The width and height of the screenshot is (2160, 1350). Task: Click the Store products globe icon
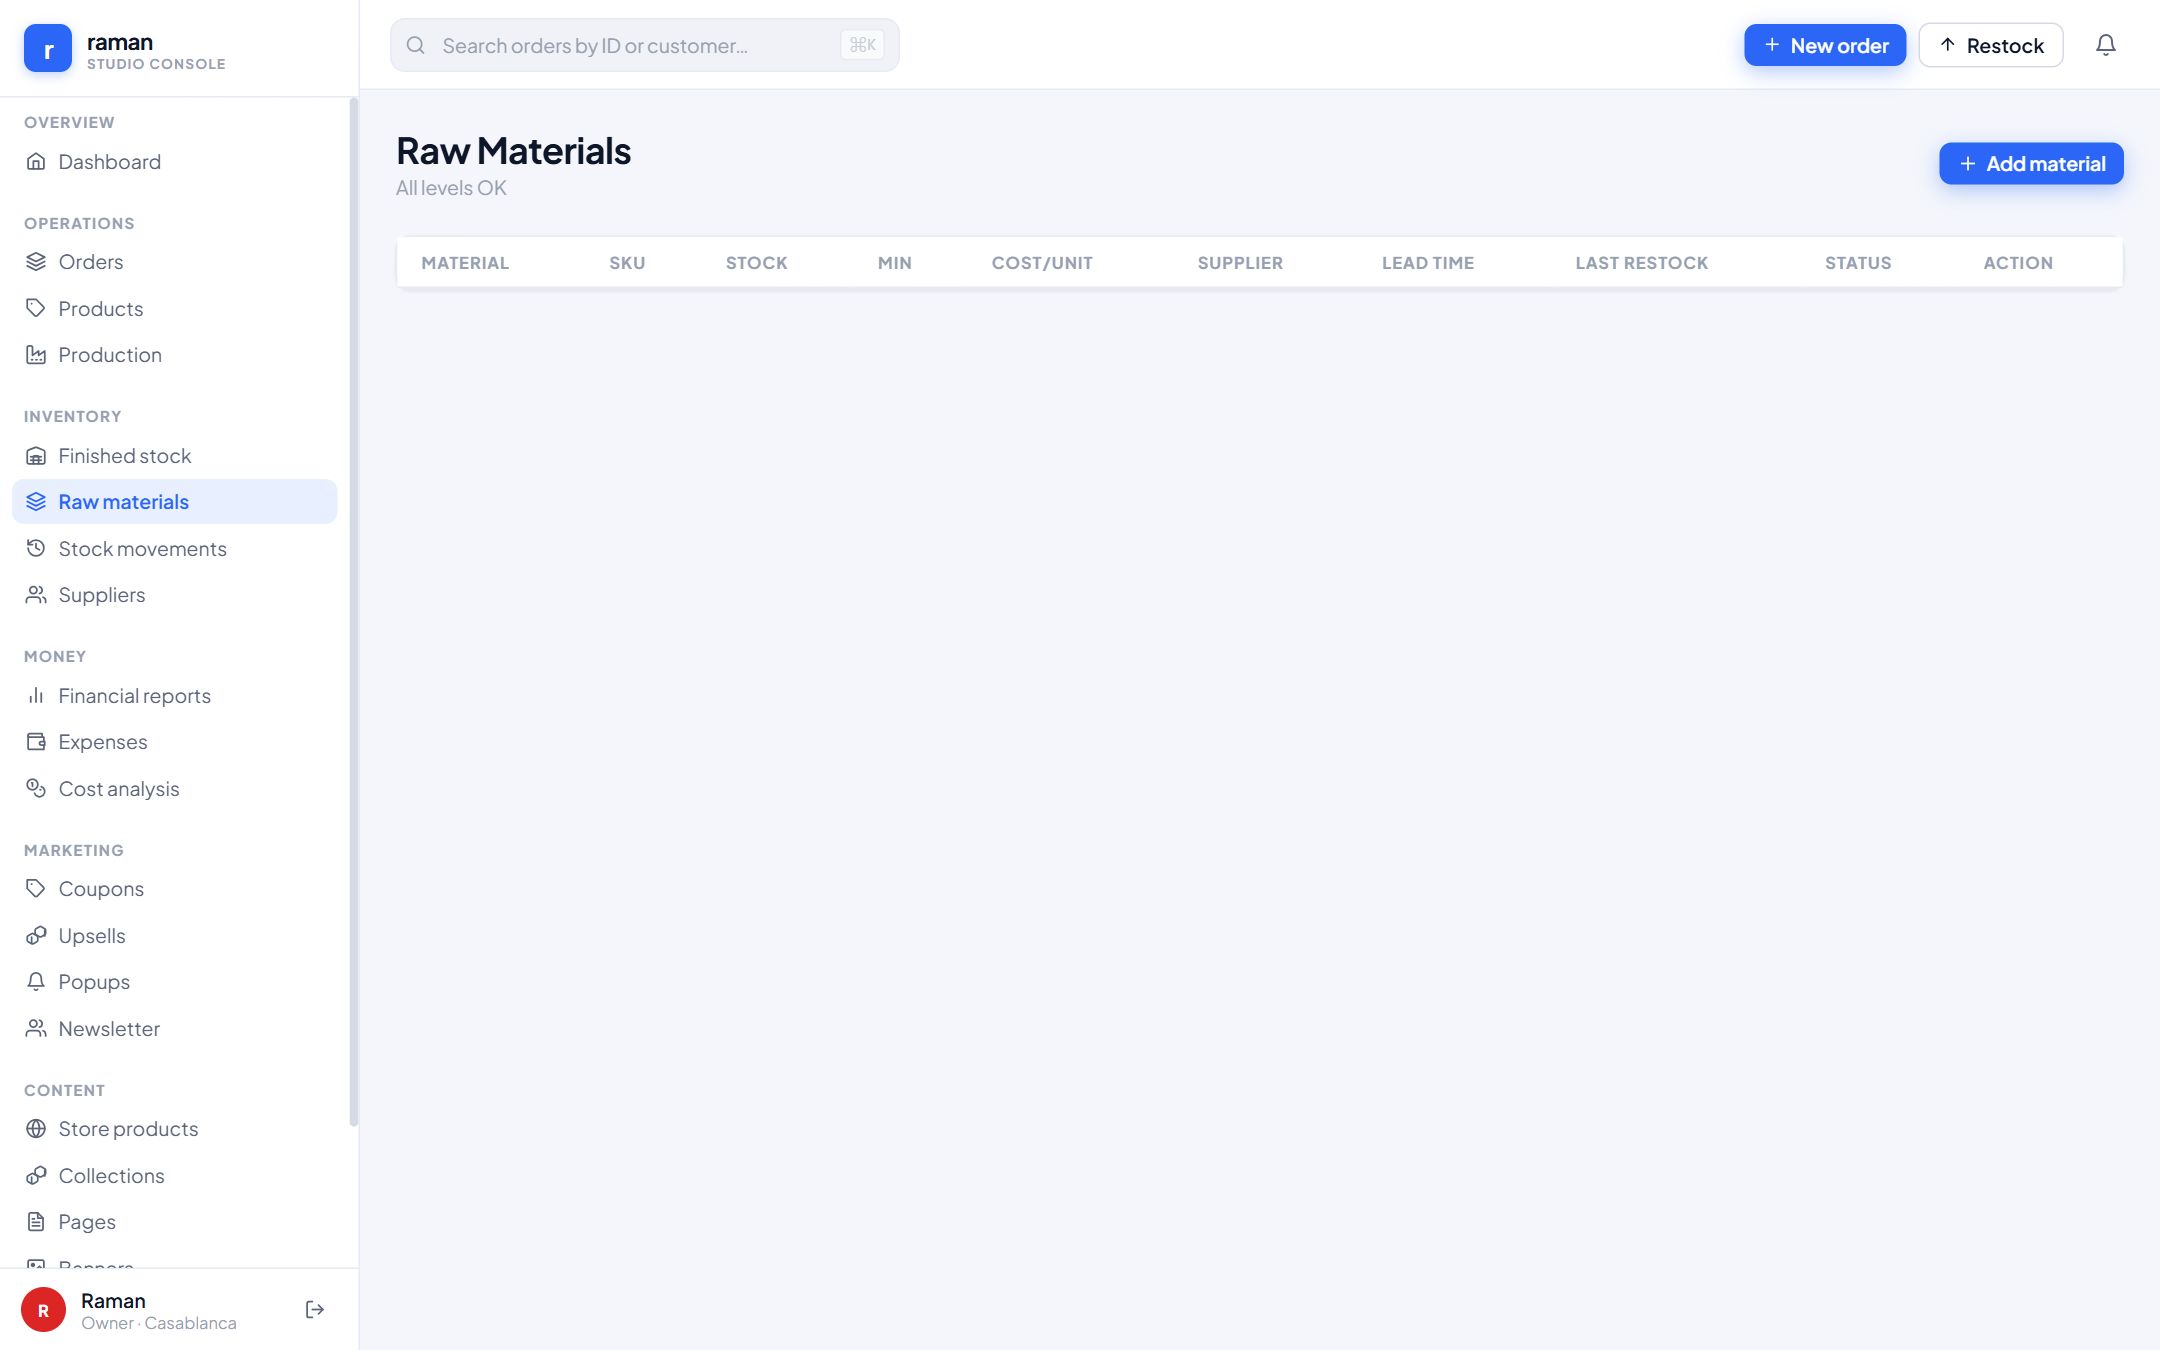click(x=36, y=1128)
